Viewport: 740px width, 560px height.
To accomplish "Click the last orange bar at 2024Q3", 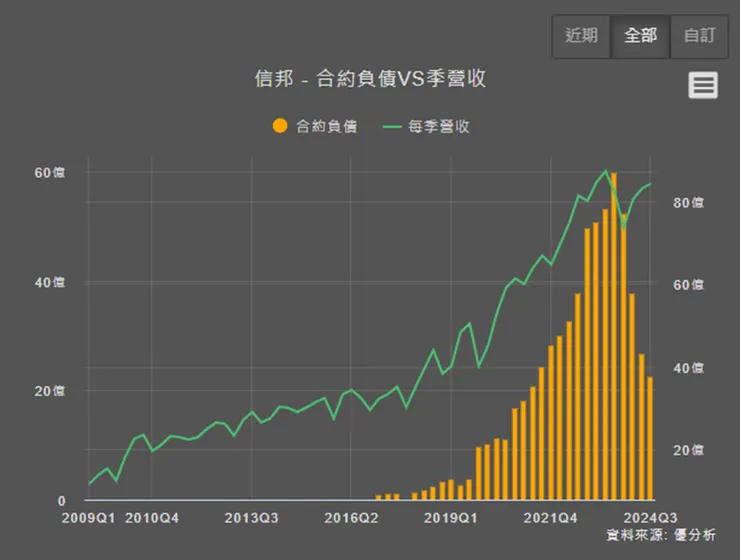I will tap(650, 438).
